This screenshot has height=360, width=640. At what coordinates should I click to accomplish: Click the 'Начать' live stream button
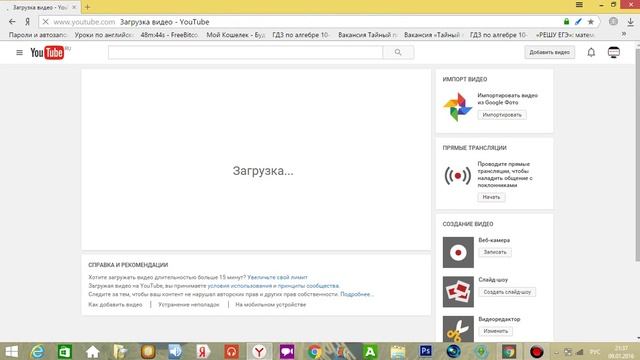pyautogui.click(x=491, y=197)
